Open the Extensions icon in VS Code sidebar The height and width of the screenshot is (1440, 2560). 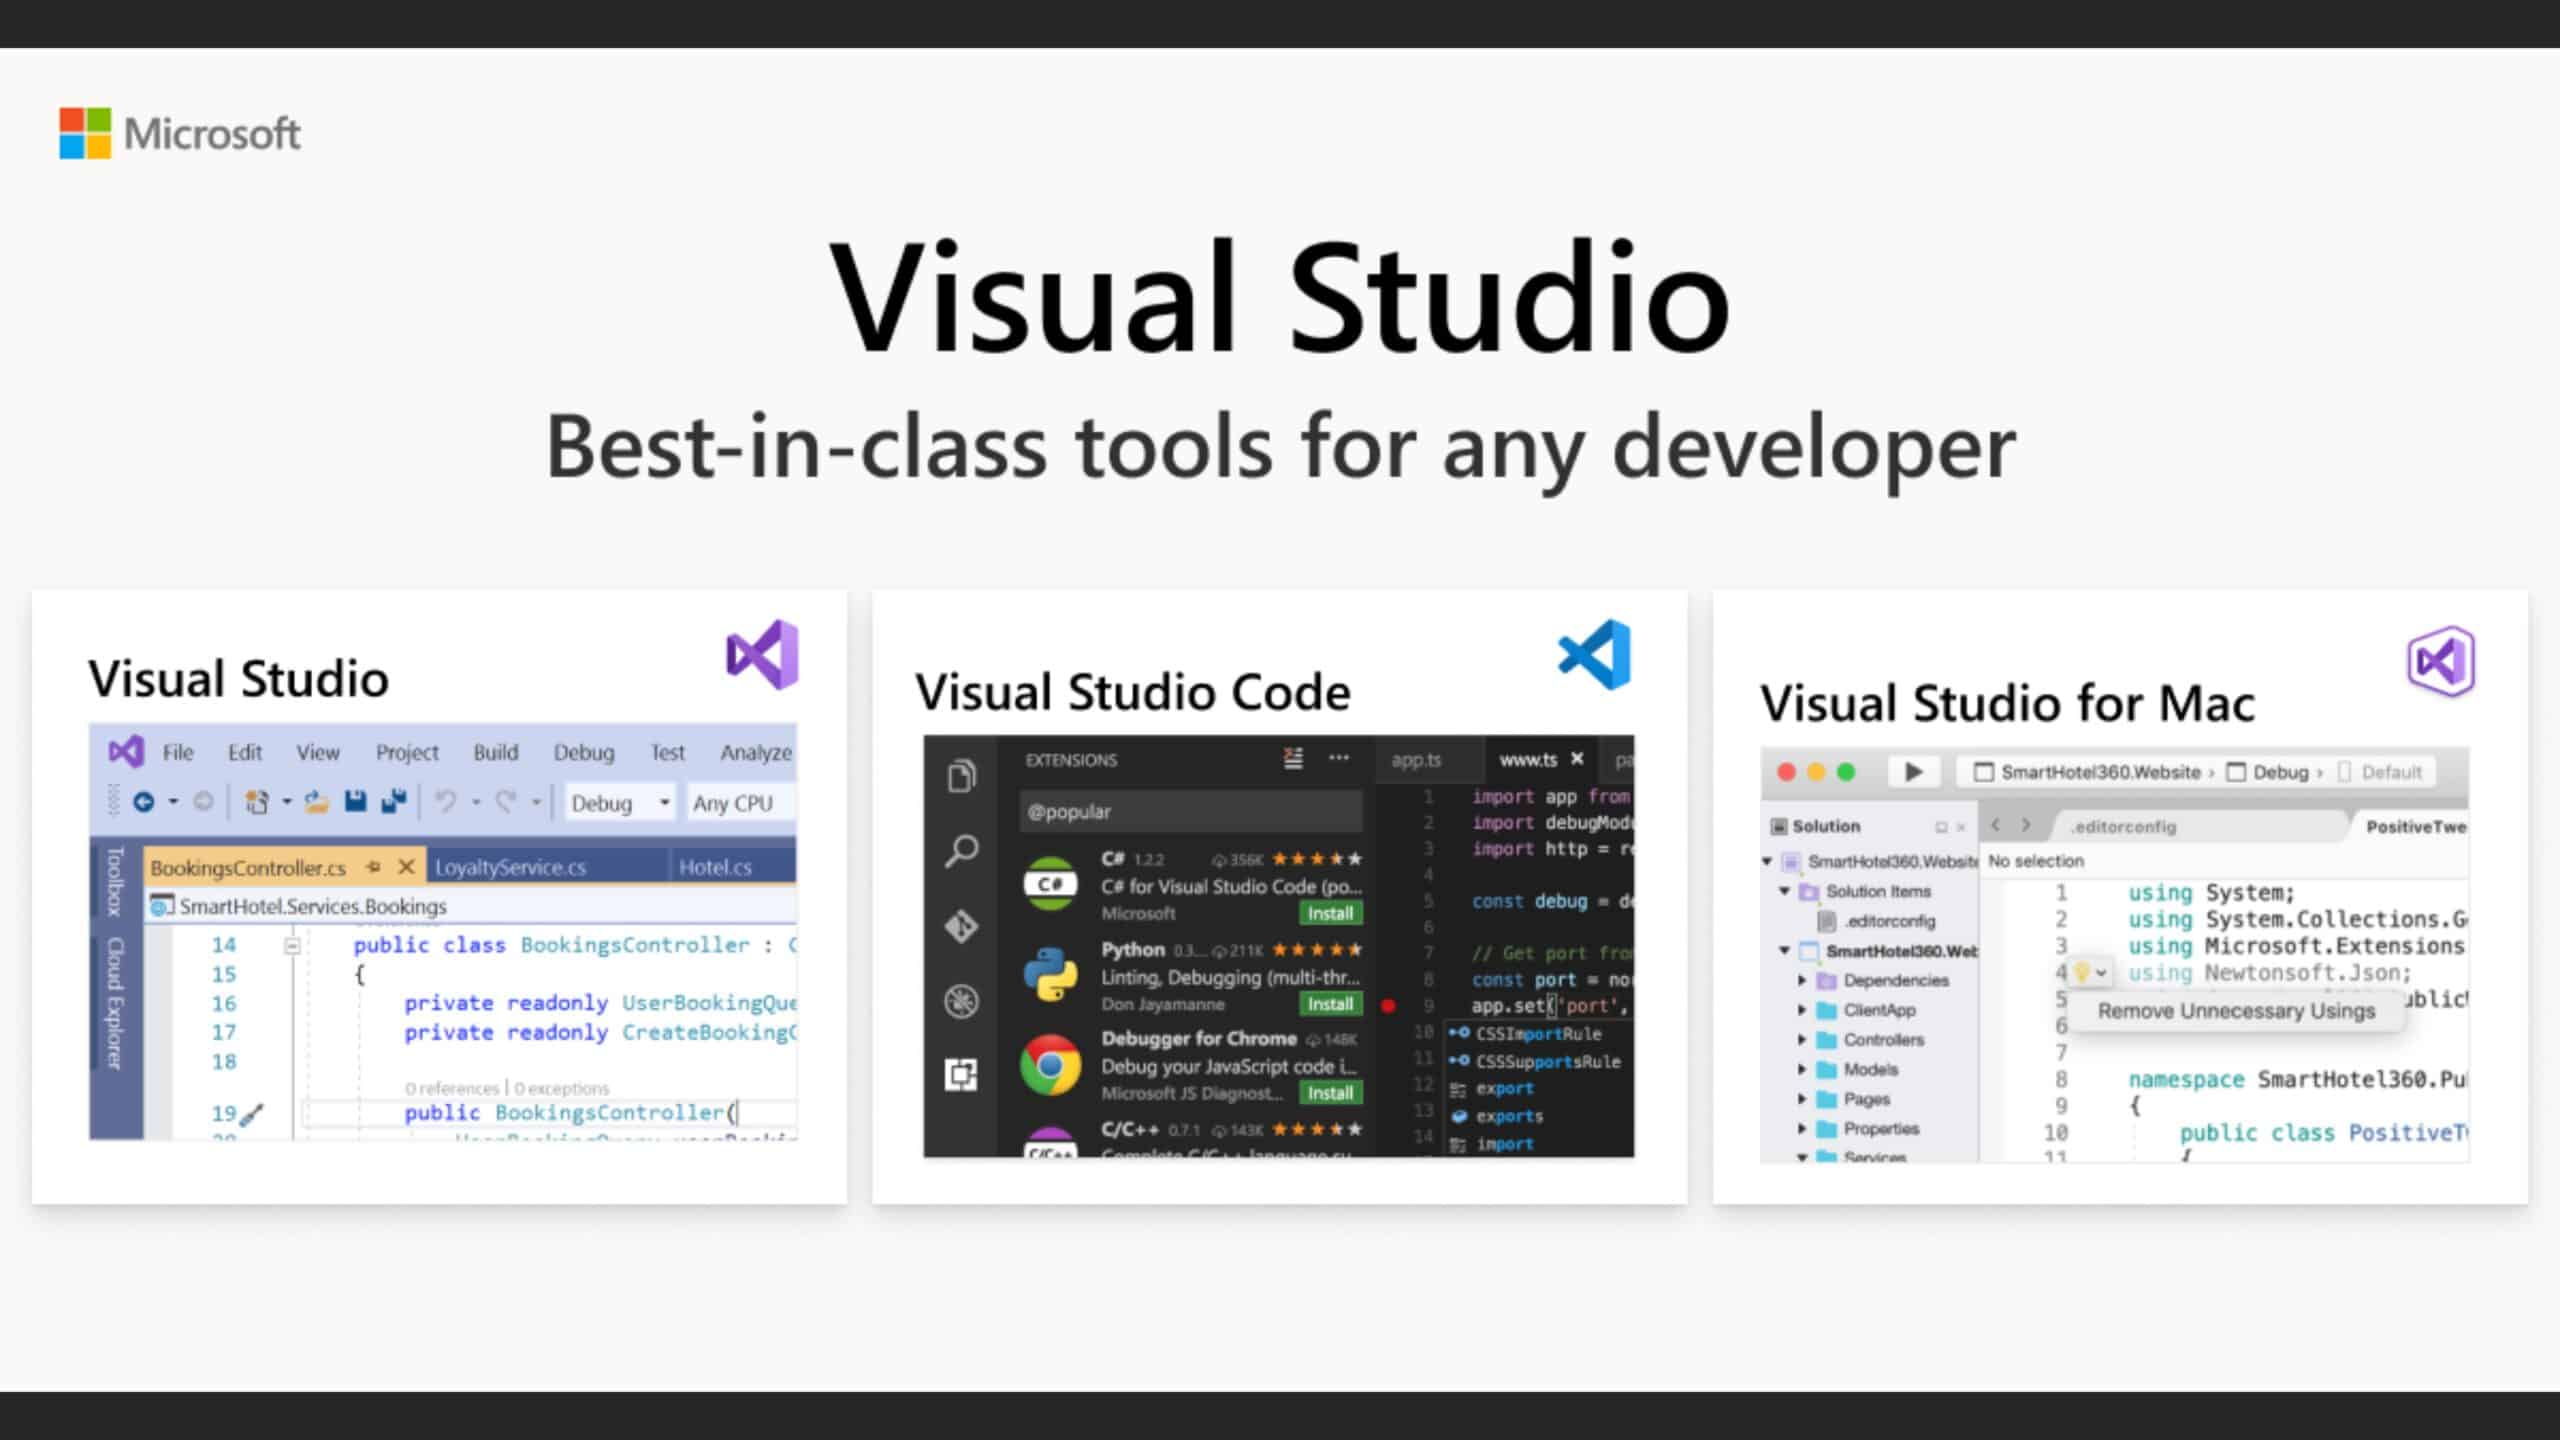click(x=962, y=1075)
